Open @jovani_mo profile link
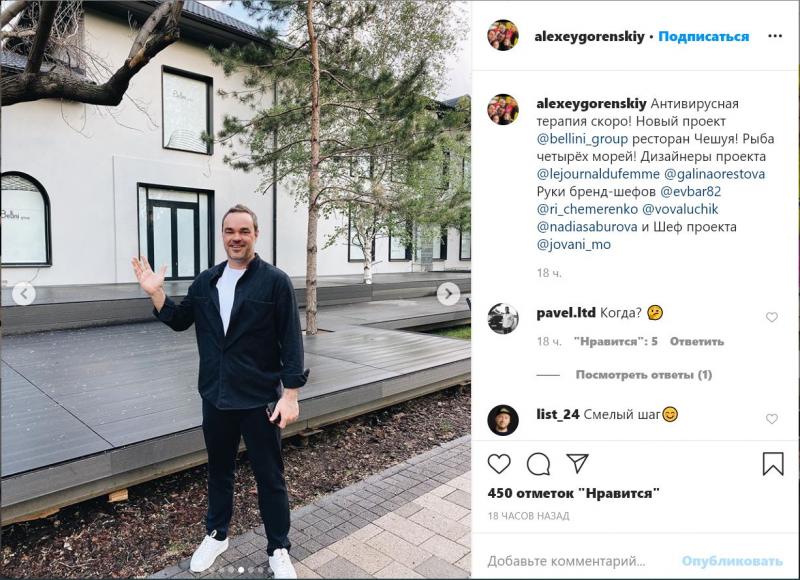Viewport: 800px width, 580px height. [x=573, y=244]
